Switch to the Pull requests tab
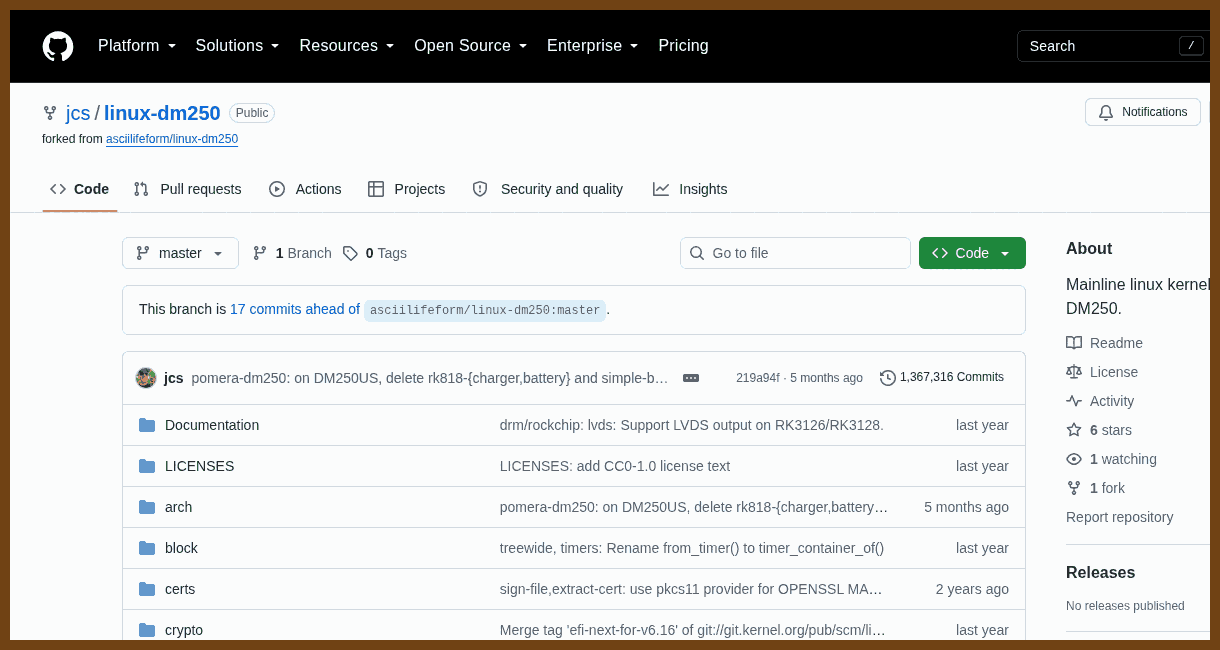Screen dimensions: 1220x650 (x=187, y=189)
